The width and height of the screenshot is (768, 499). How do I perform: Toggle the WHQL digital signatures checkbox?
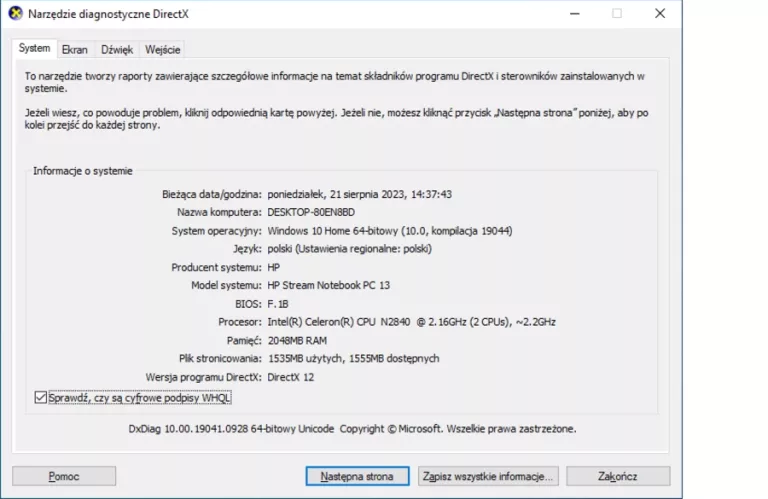[40, 398]
